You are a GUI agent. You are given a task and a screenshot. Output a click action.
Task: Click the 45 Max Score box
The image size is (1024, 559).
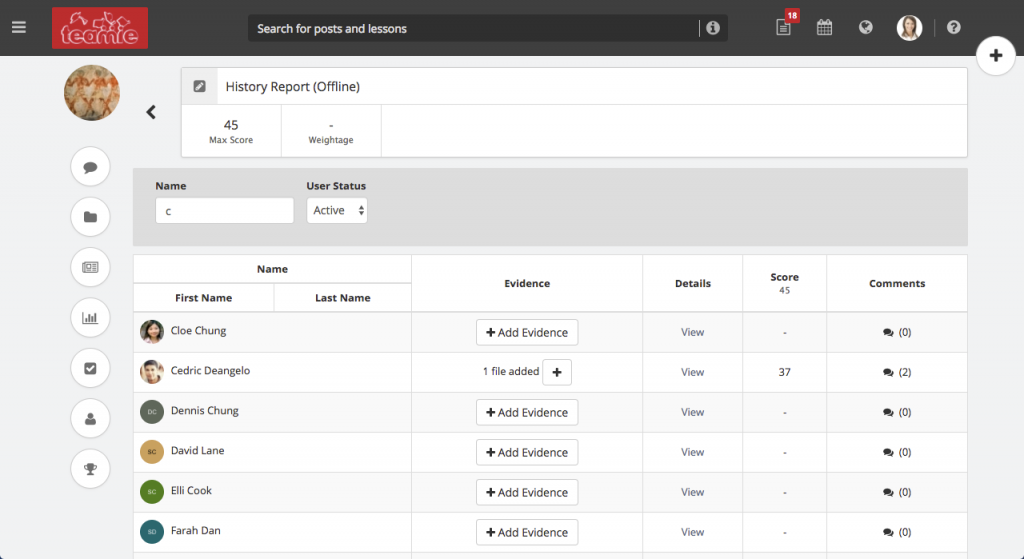point(231,131)
